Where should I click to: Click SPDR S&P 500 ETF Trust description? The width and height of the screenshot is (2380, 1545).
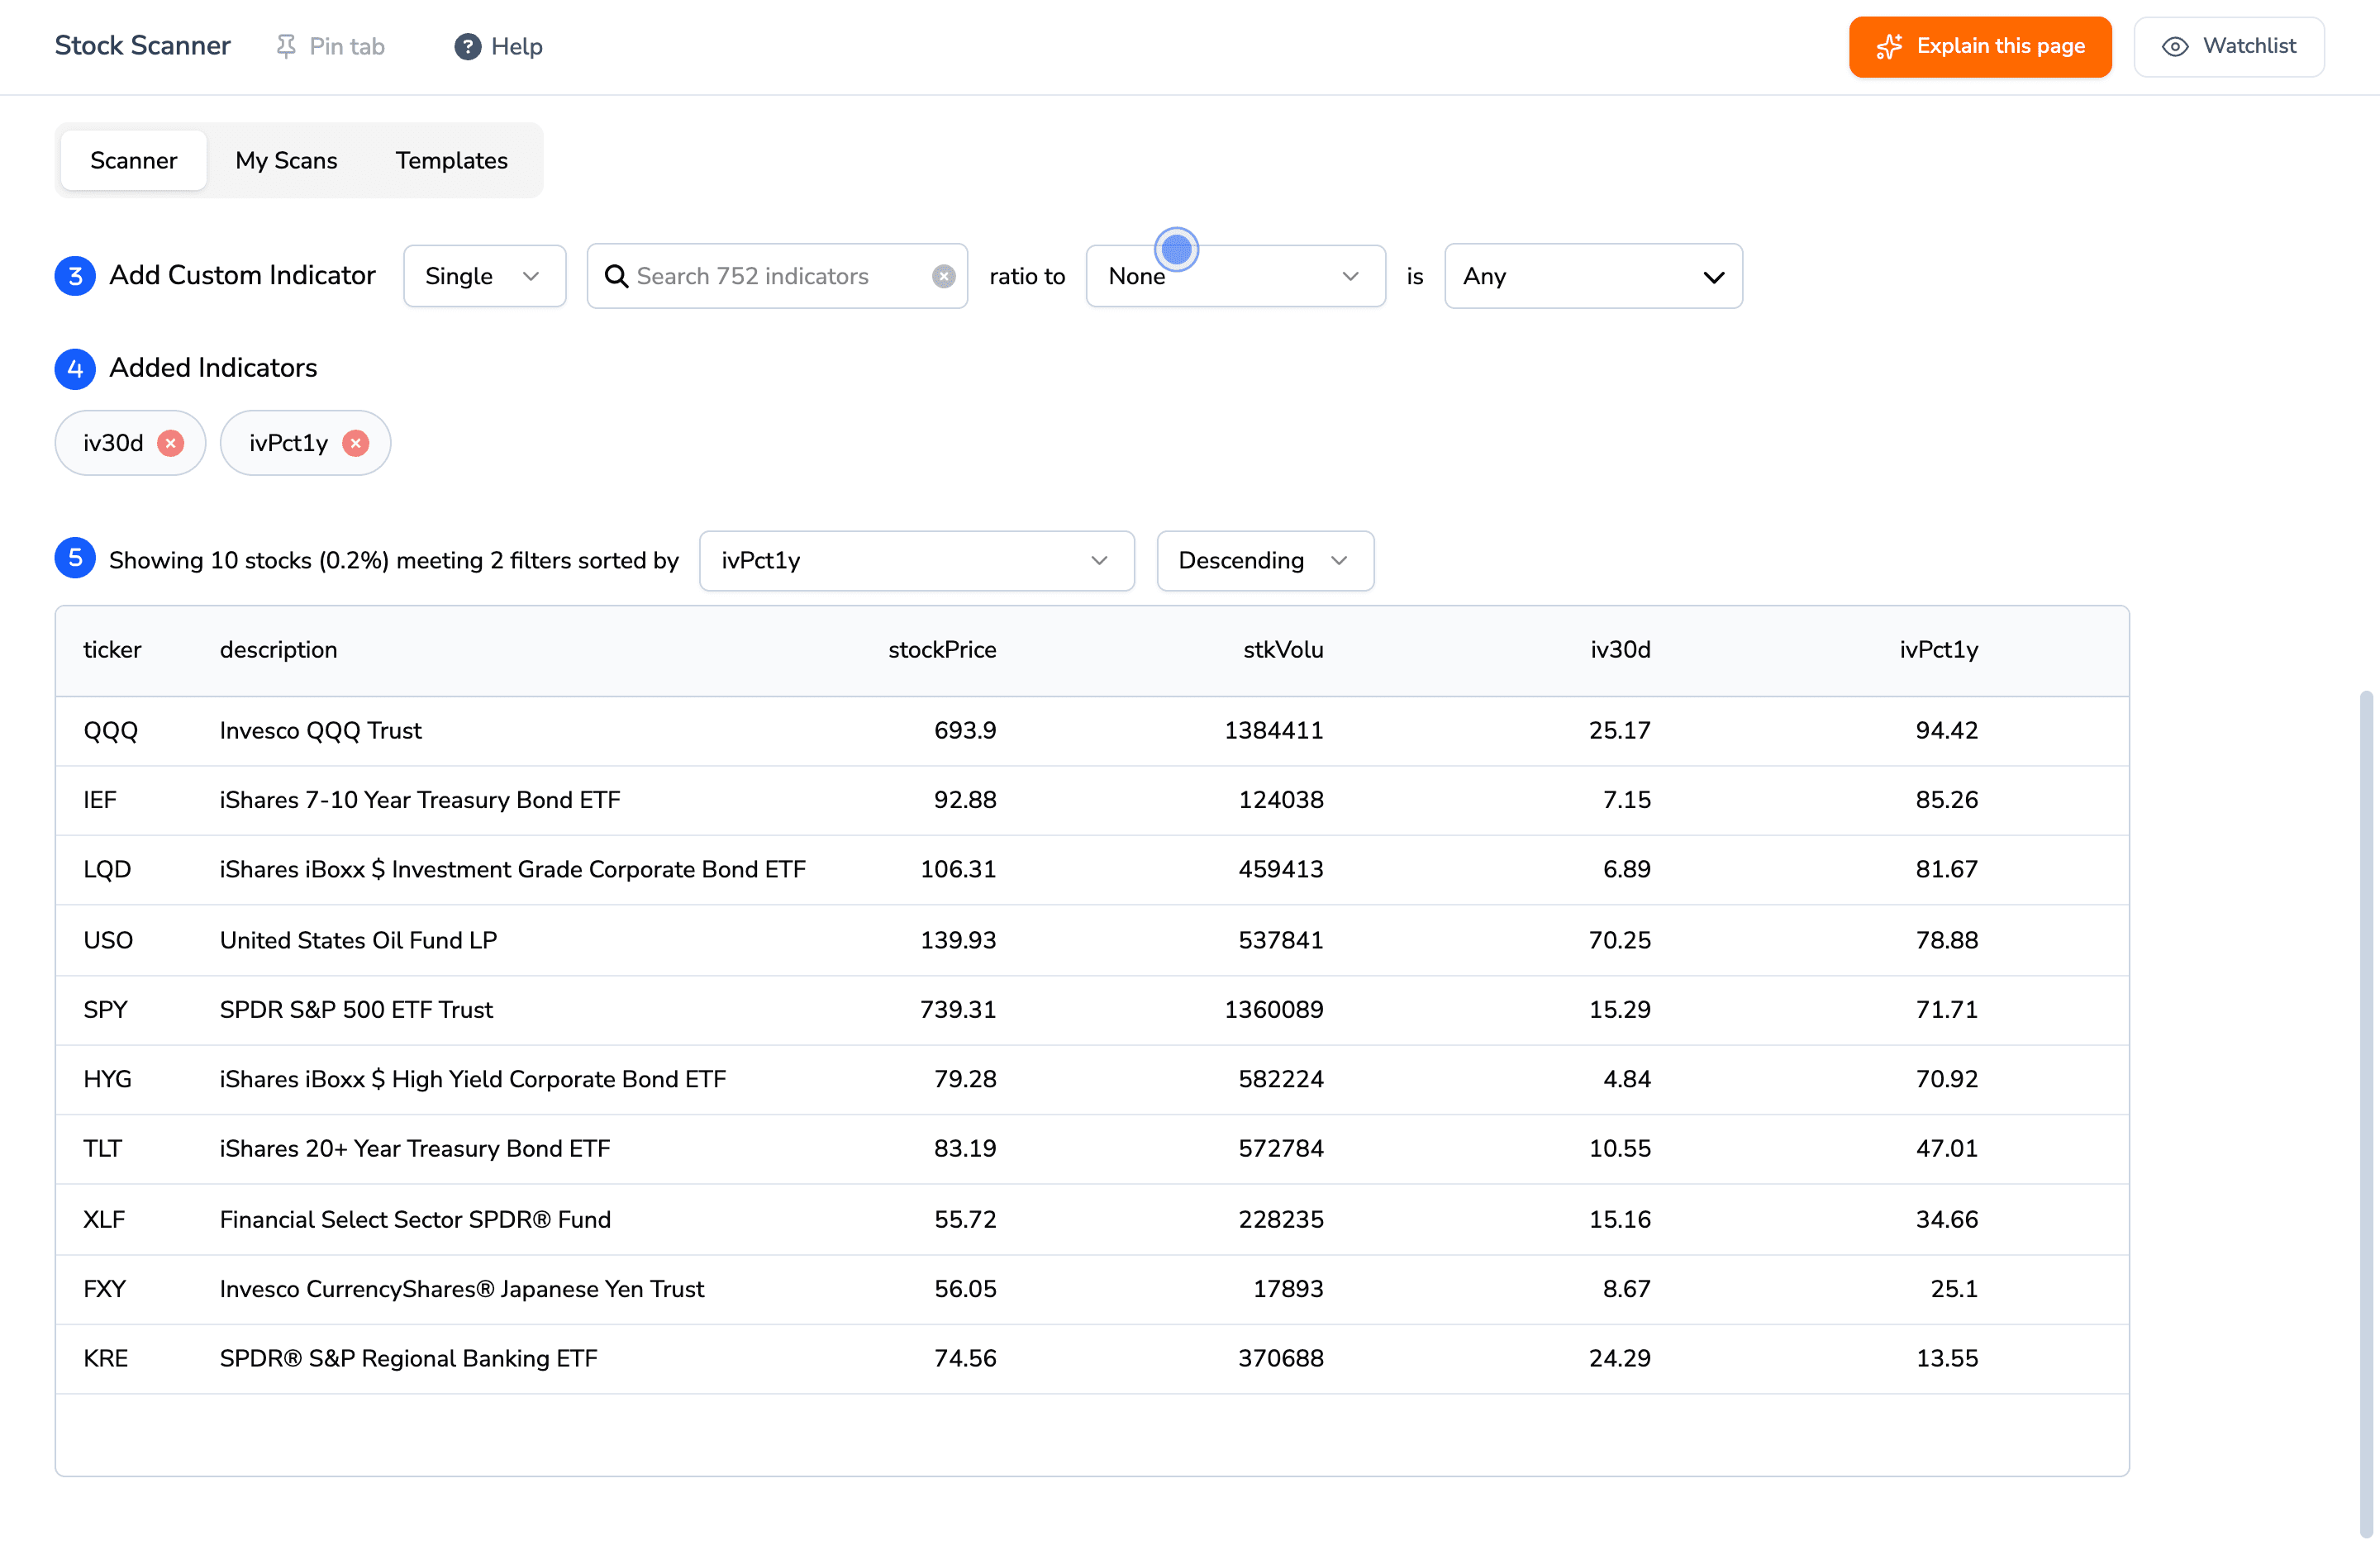click(356, 1010)
